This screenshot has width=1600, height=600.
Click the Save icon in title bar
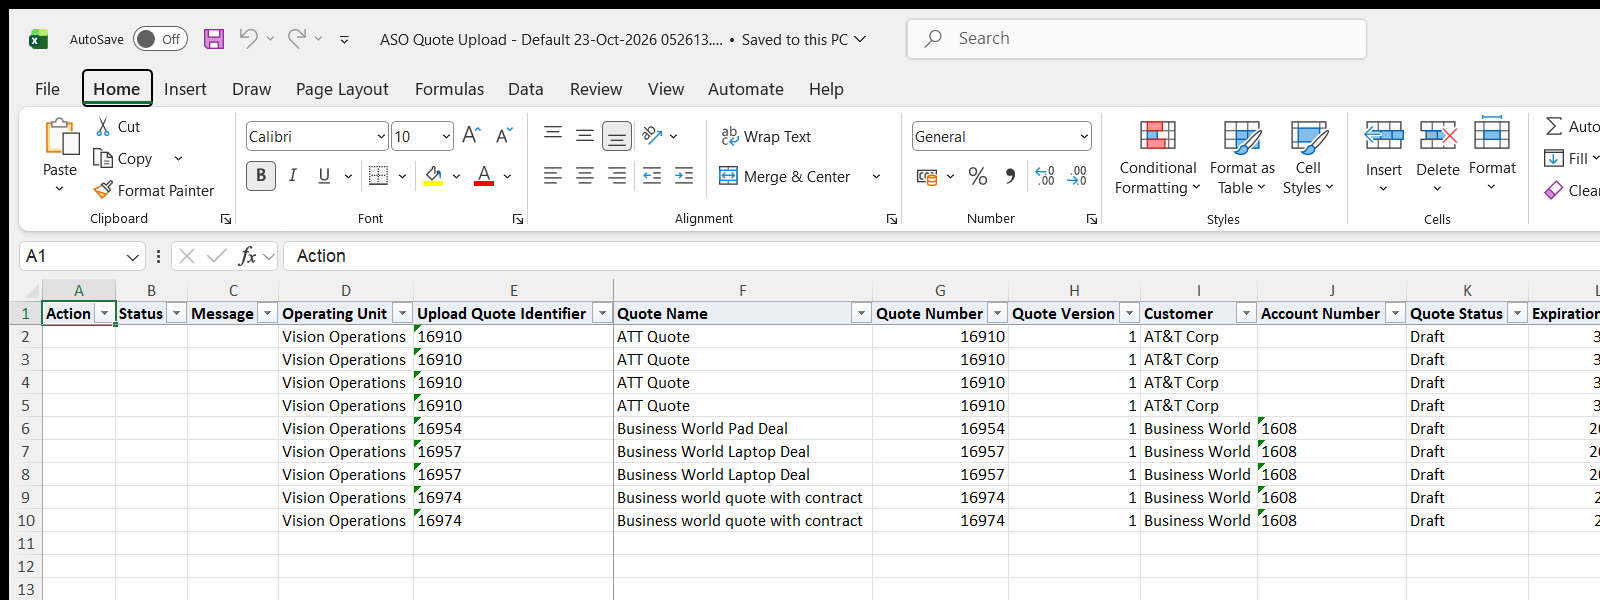point(214,39)
